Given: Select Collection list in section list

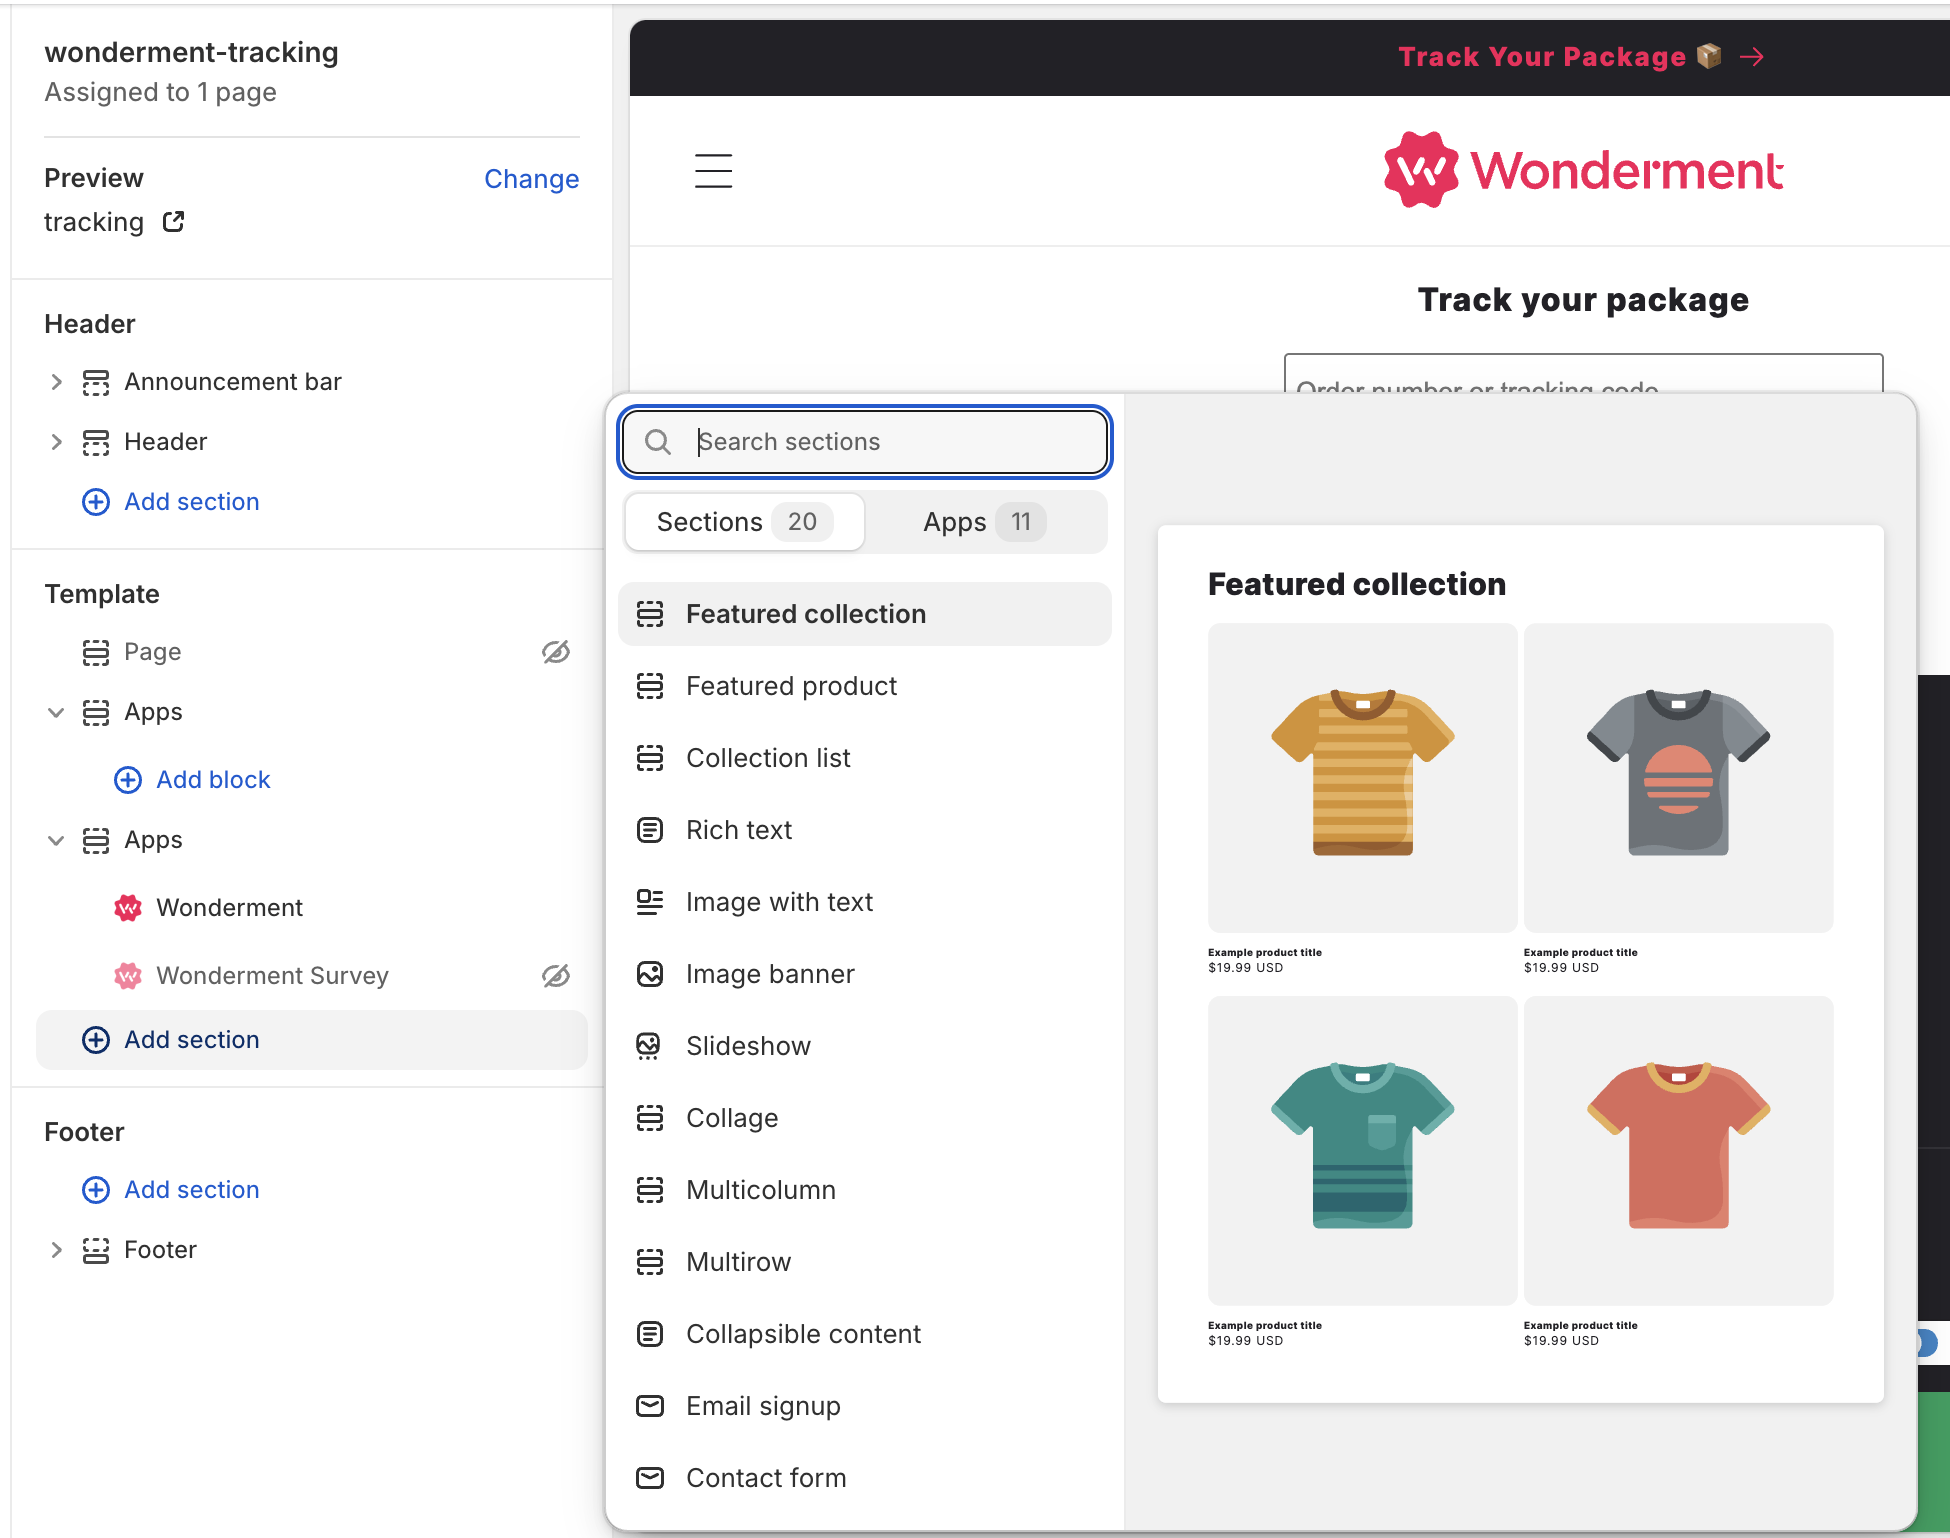Looking at the screenshot, I should click(865, 758).
